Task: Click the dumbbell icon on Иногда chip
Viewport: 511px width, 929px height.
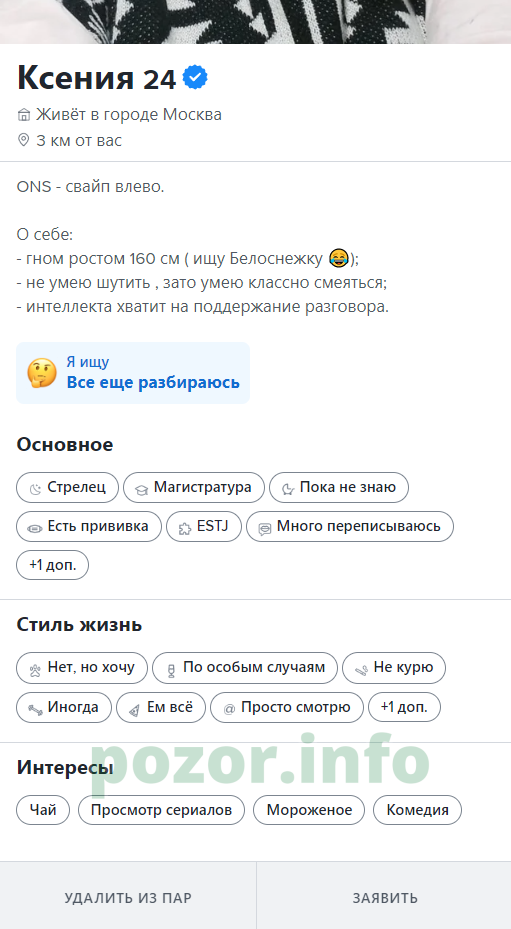Action: coord(36,709)
